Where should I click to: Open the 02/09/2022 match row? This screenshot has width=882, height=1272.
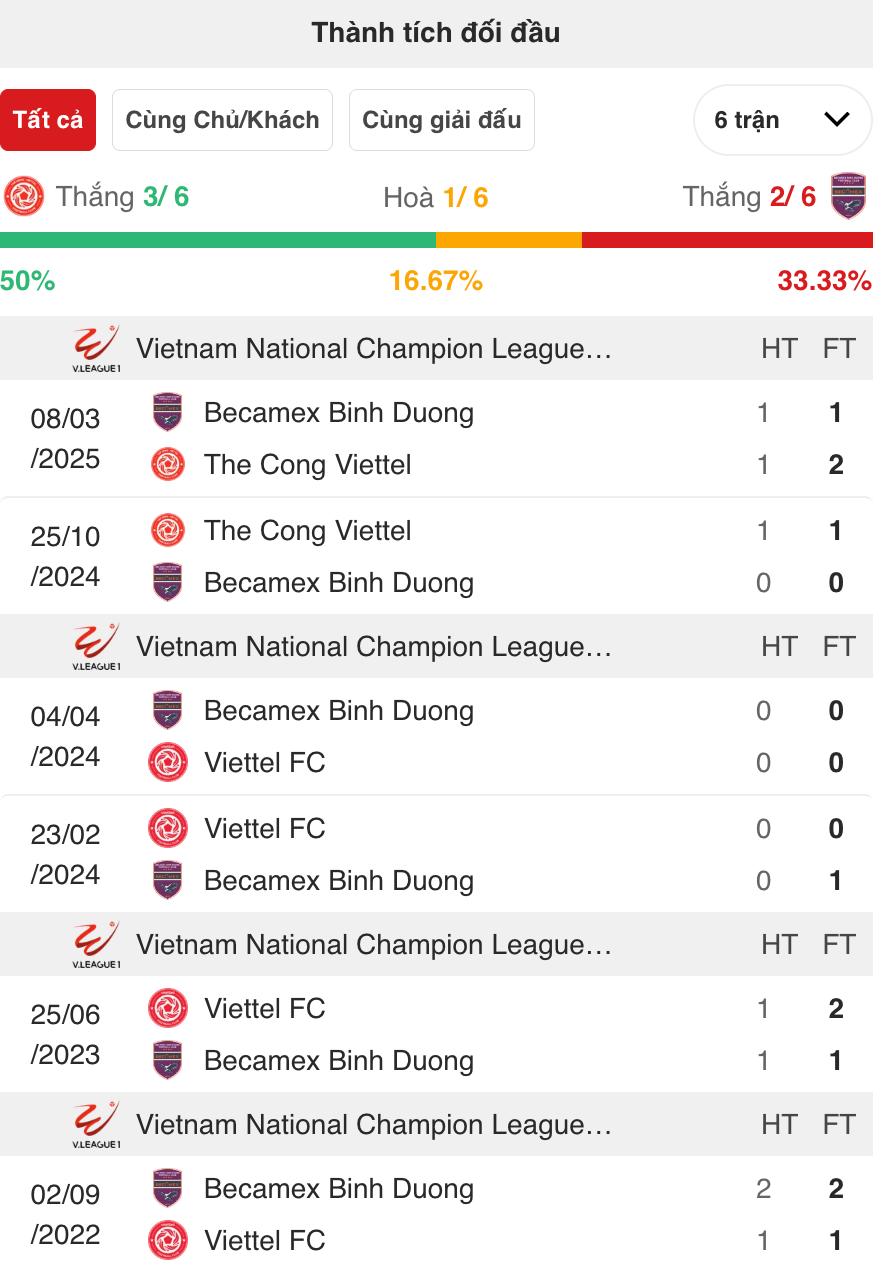click(x=436, y=1214)
